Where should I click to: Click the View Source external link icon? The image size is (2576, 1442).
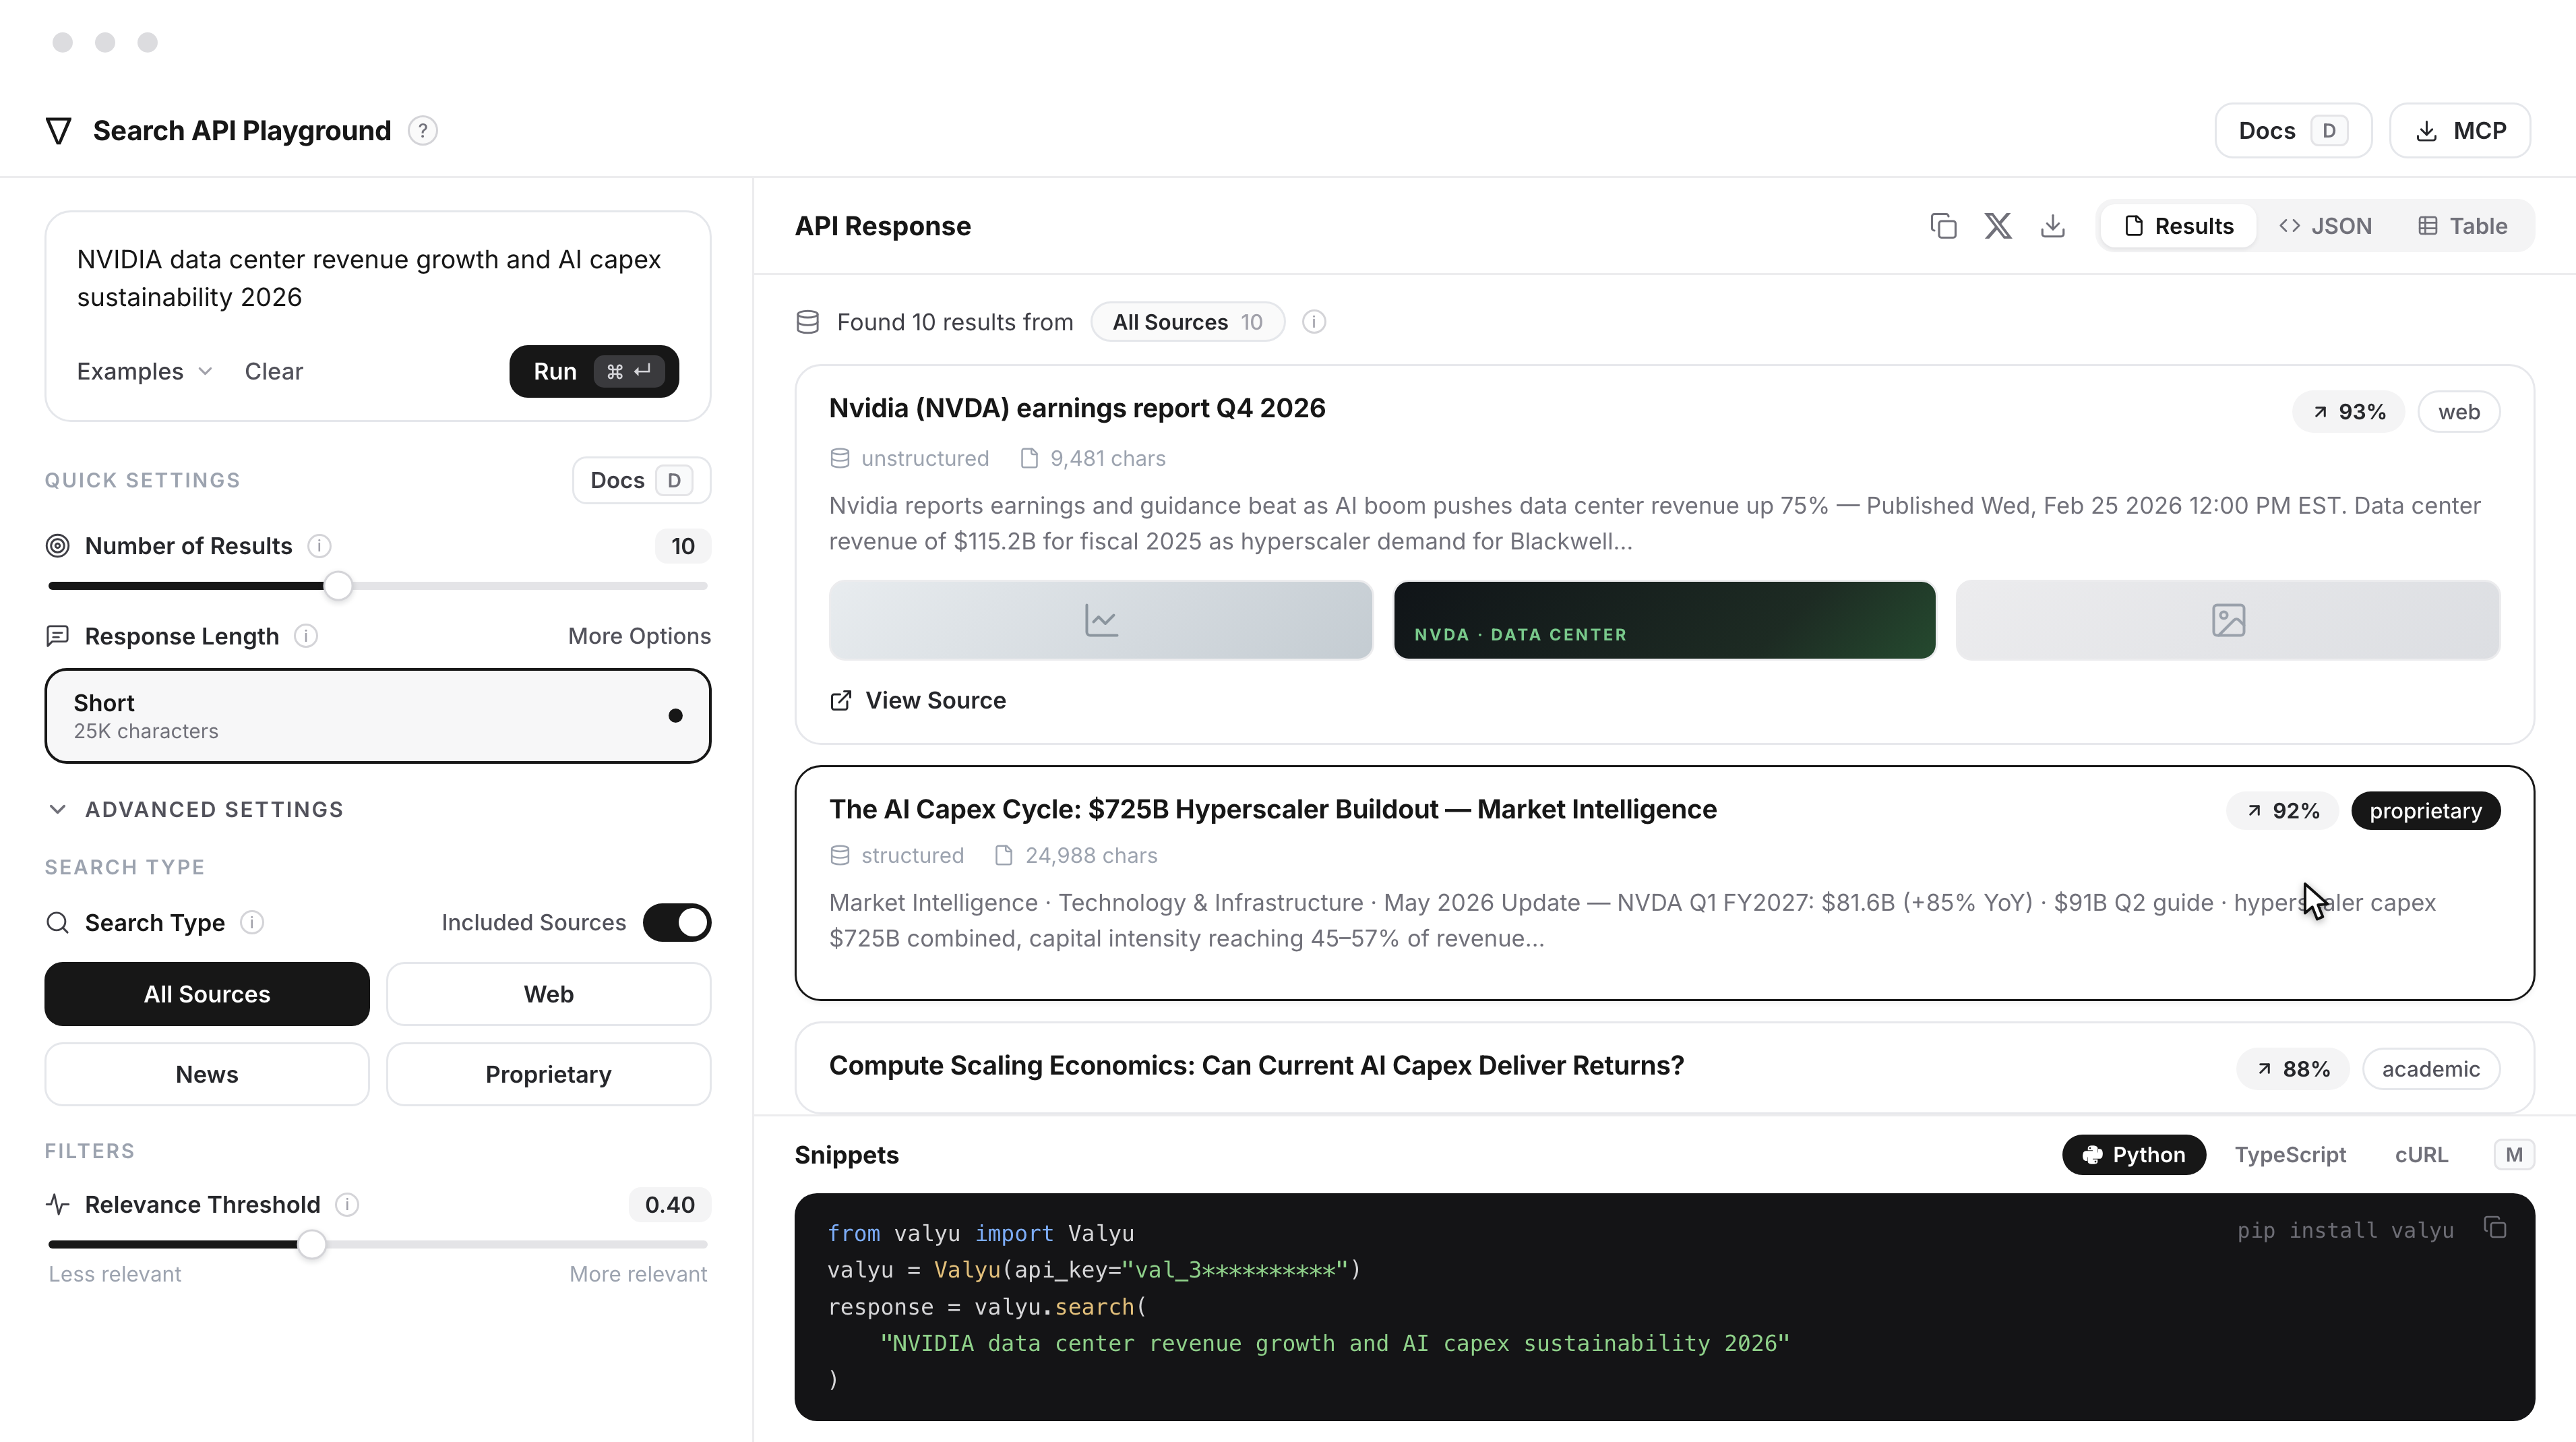pyautogui.click(x=841, y=701)
